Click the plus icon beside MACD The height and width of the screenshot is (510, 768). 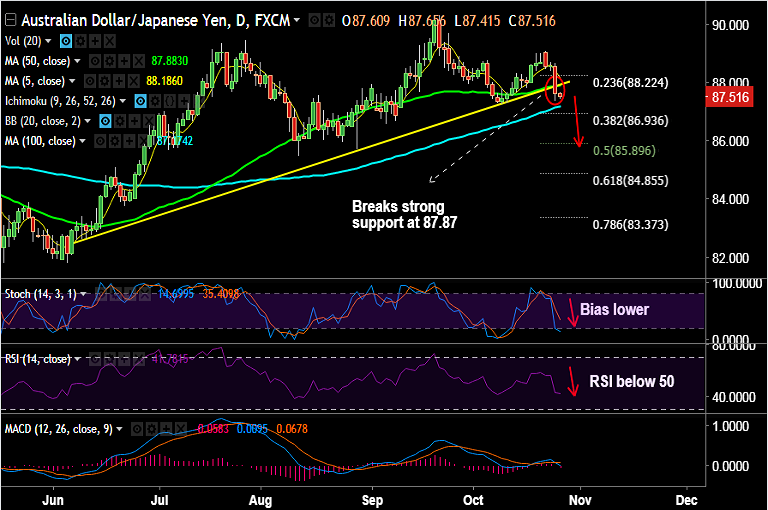point(166,429)
